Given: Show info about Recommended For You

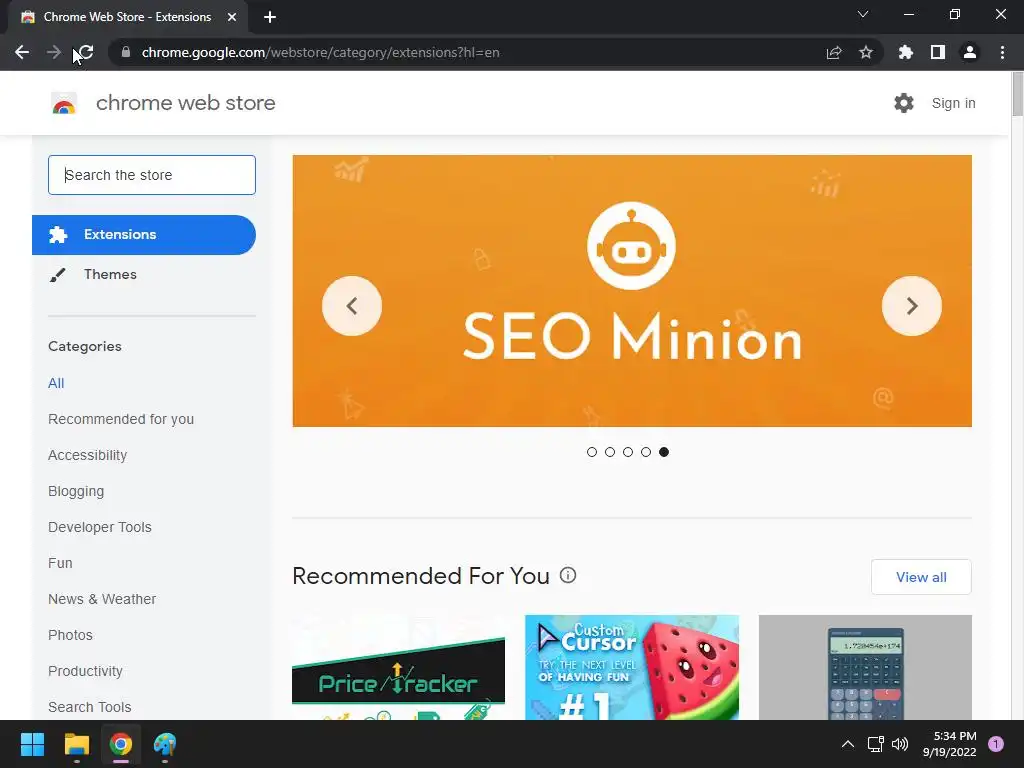Looking at the screenshot, I should [x=568, y=575].
